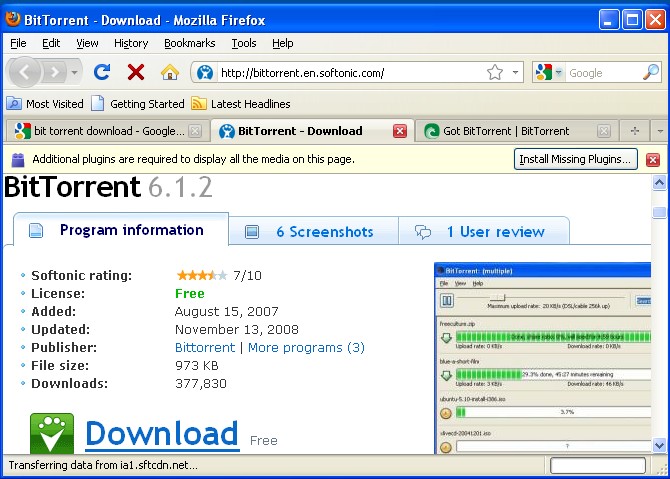
Task: Select the text 'November 13, 2008'
Action: tap(237, 329)
